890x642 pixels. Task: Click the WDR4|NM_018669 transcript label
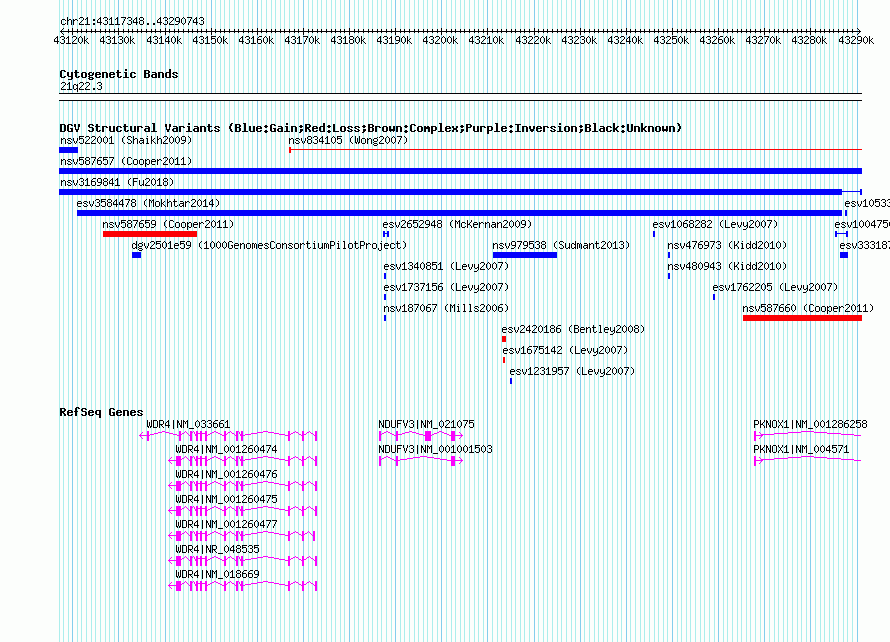pyautogui.click(x=217, y=574)
